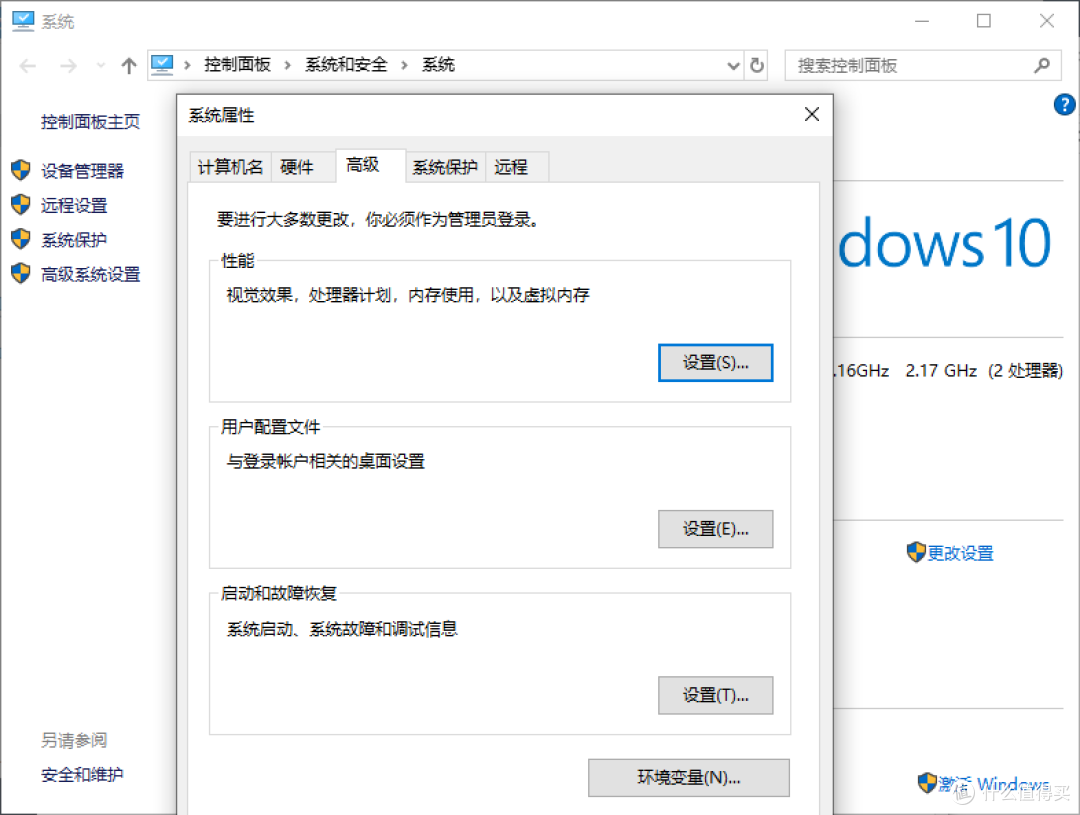The width and height of the screenshot is (1080, 815).
Task: Click the 系统 window title icon
Action: pyautogui.click(x=23, y=21)
